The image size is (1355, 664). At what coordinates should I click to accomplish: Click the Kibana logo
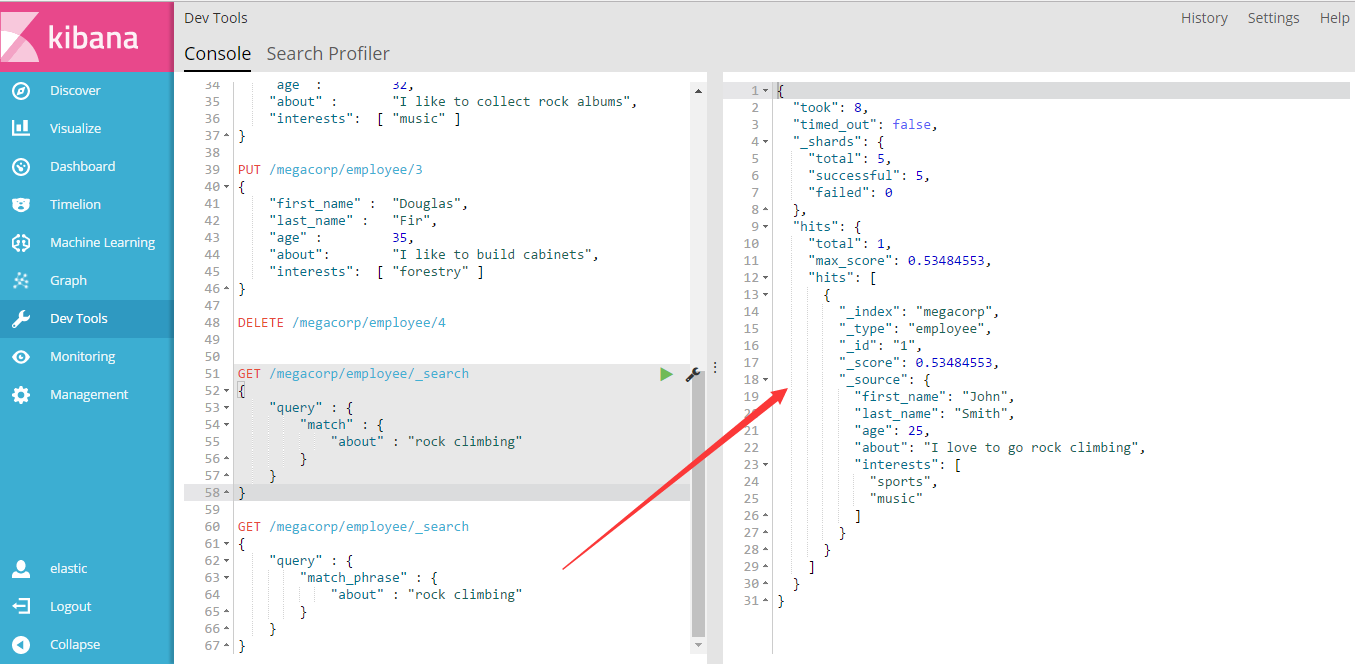coord(86,36)
